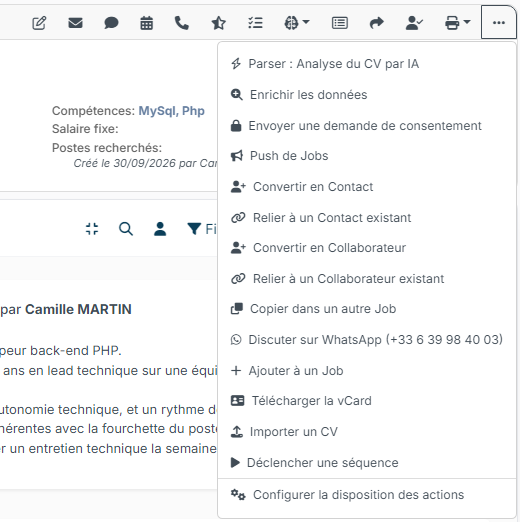Viewport: 520px width, 522px height.
Task: Select Convertir en Contact
Action: point(367,187)
